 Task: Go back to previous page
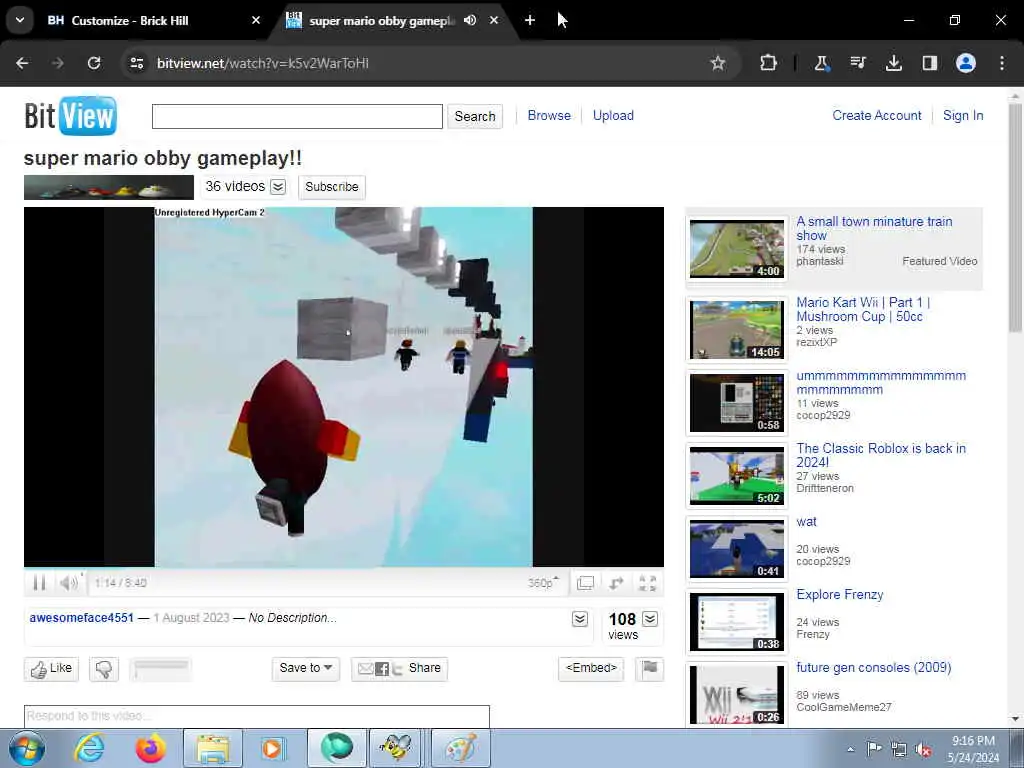tap(22, 63)
